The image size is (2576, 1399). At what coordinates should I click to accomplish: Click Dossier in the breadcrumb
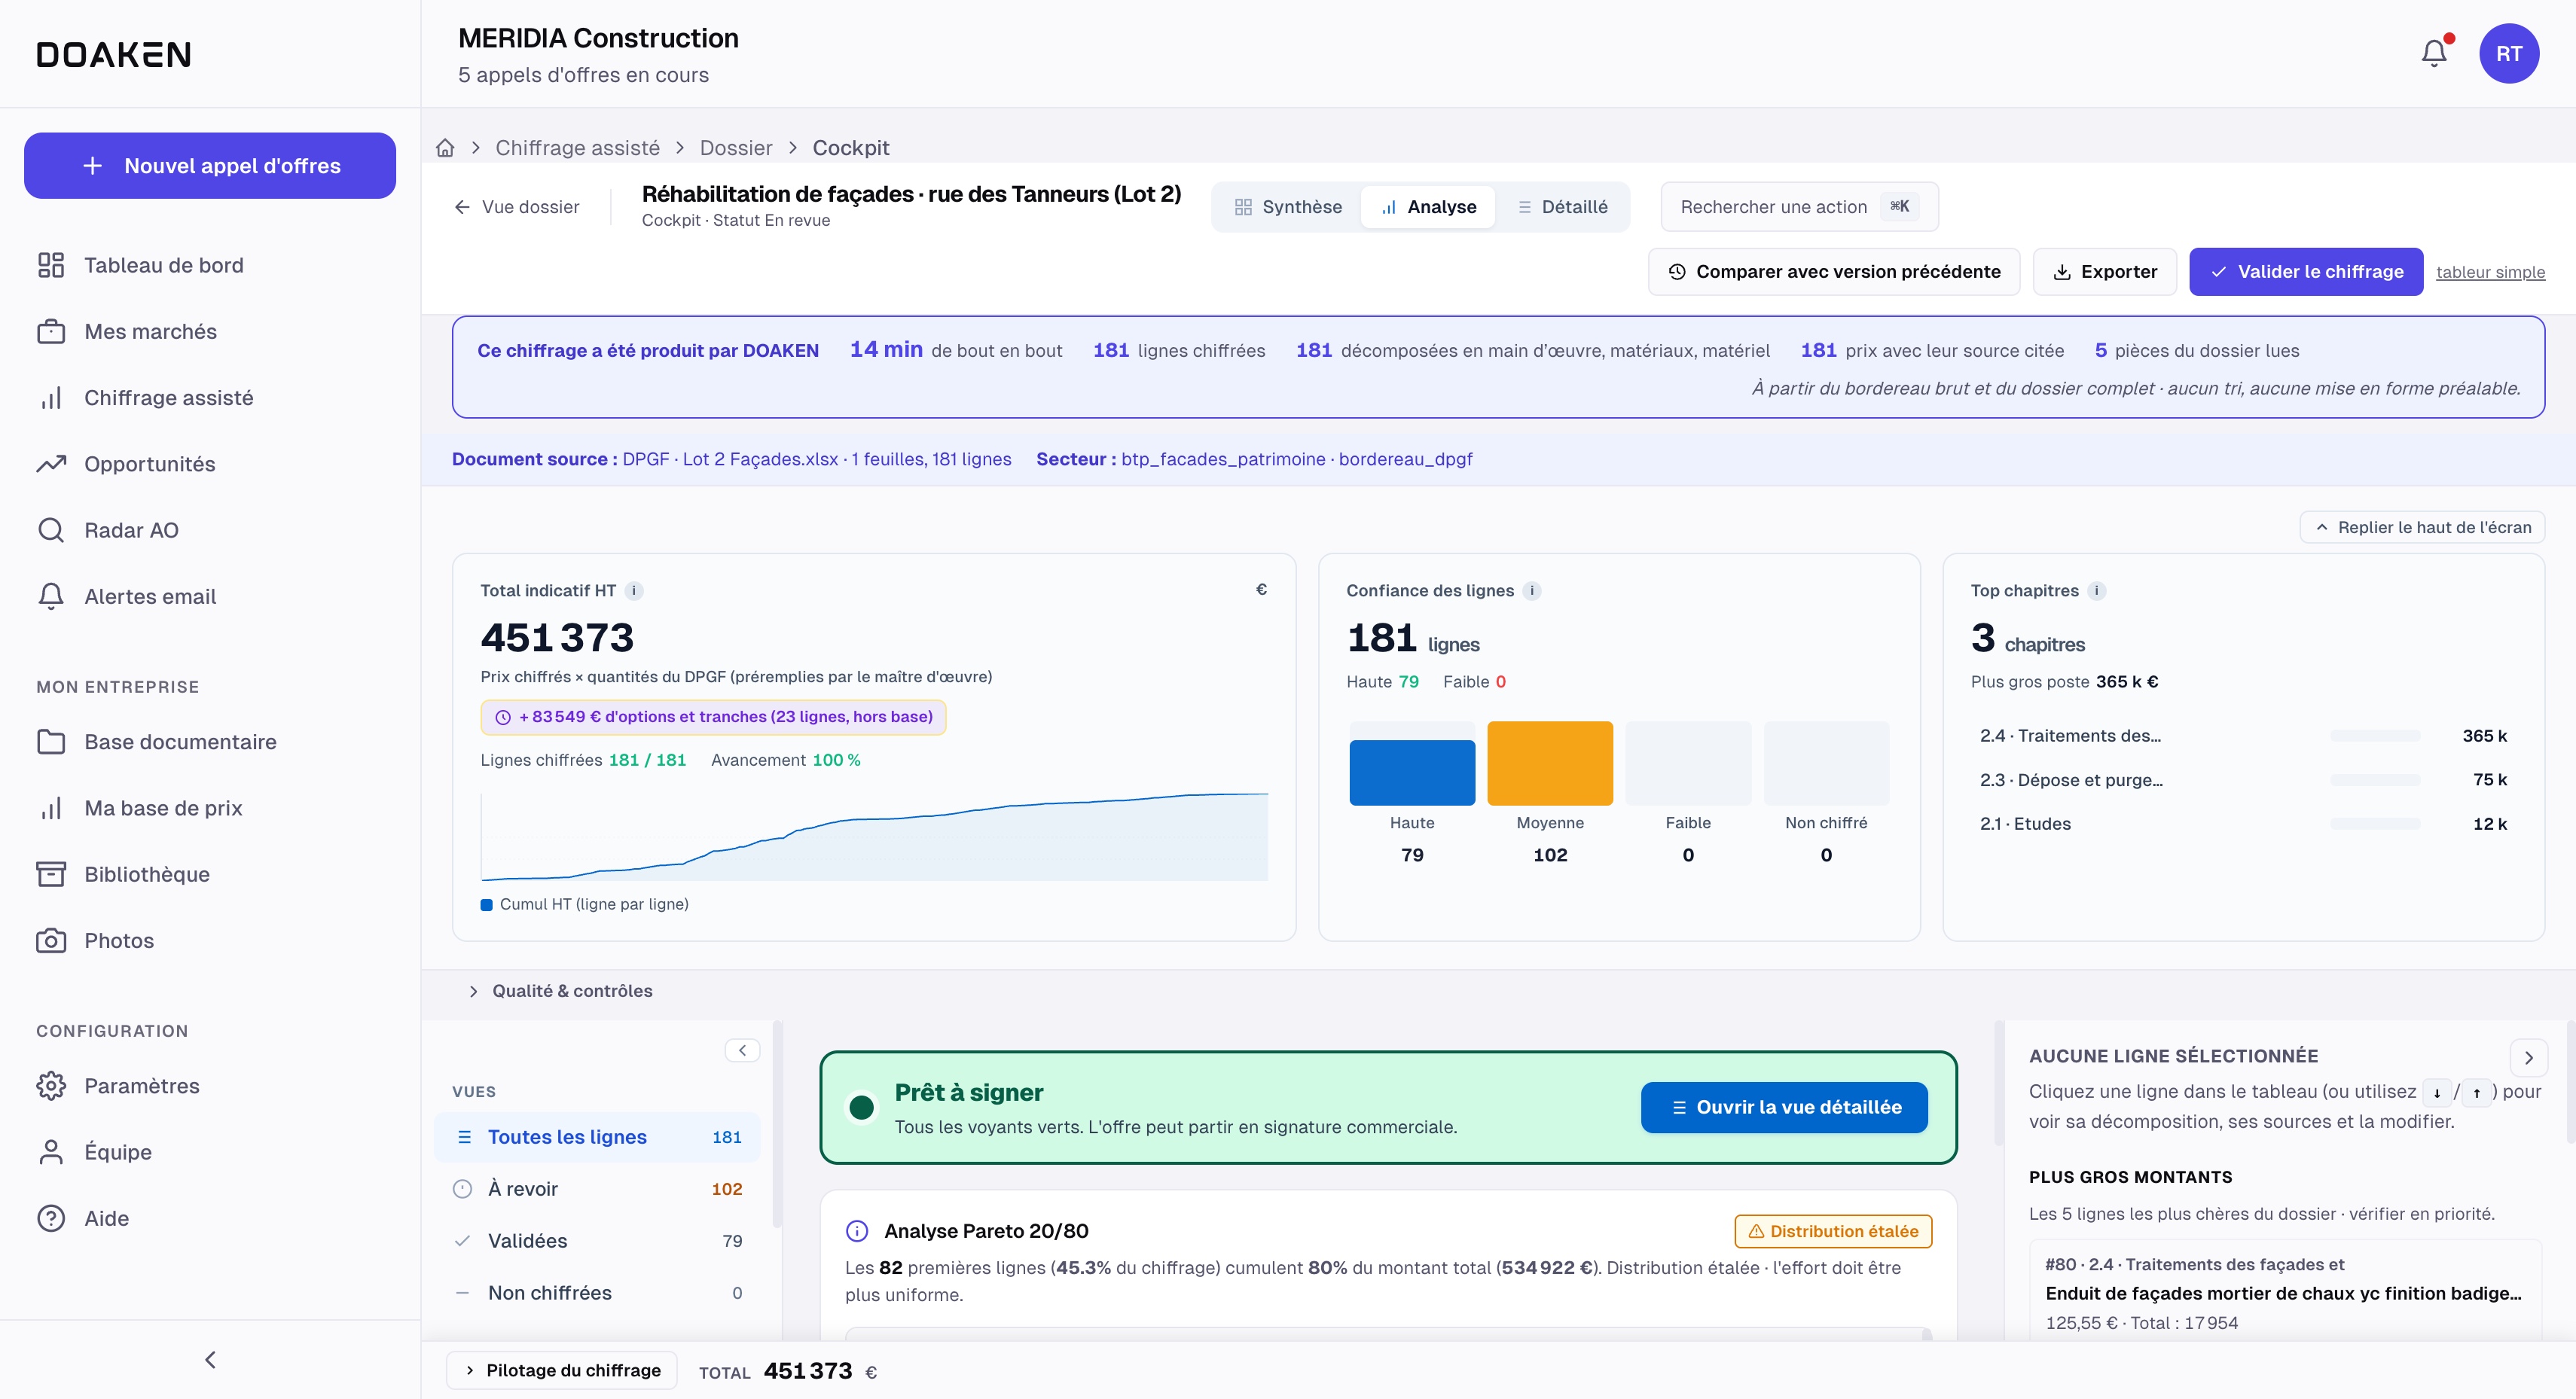click(736, 148)
